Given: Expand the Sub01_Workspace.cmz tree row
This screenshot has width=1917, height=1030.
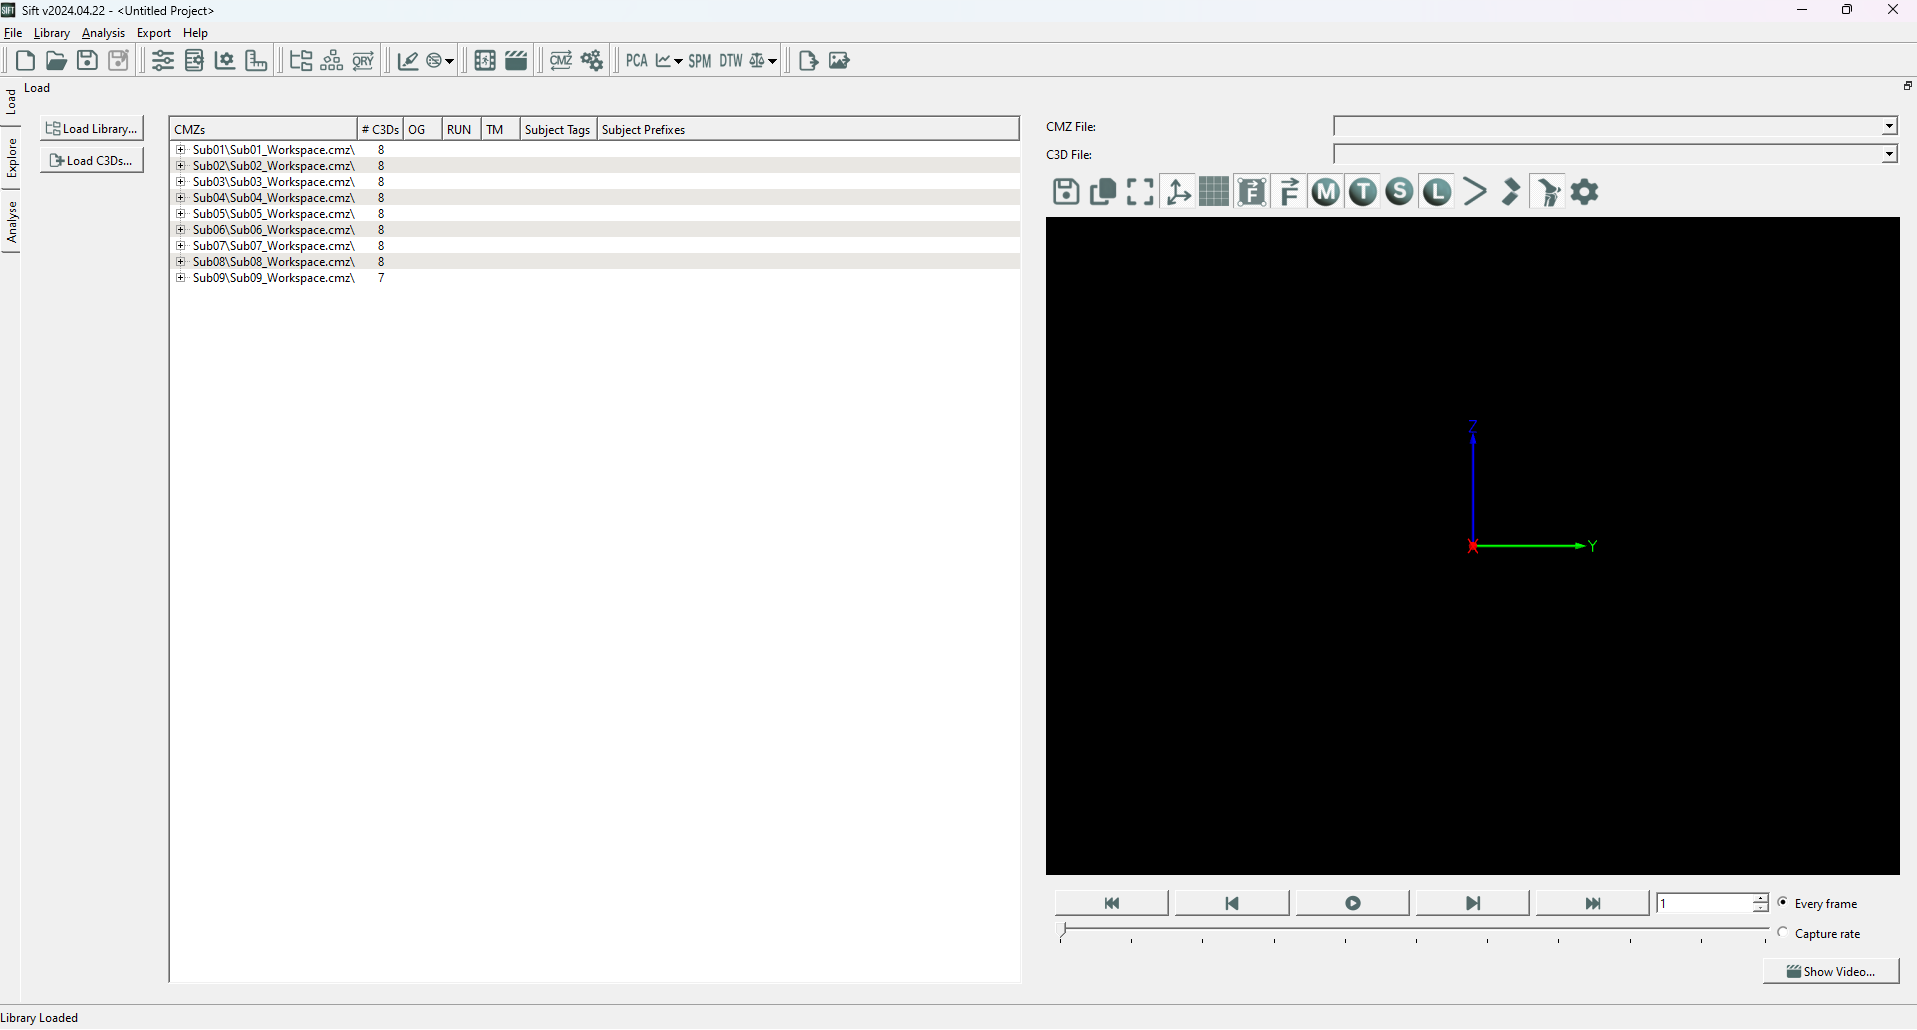Looking at the screenshot, I should click(x=181, y=150).
